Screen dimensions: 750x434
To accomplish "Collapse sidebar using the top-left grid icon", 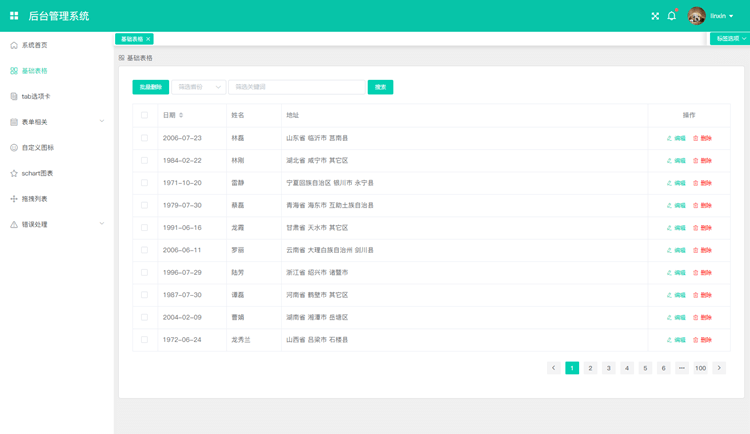I will [14, 16].
